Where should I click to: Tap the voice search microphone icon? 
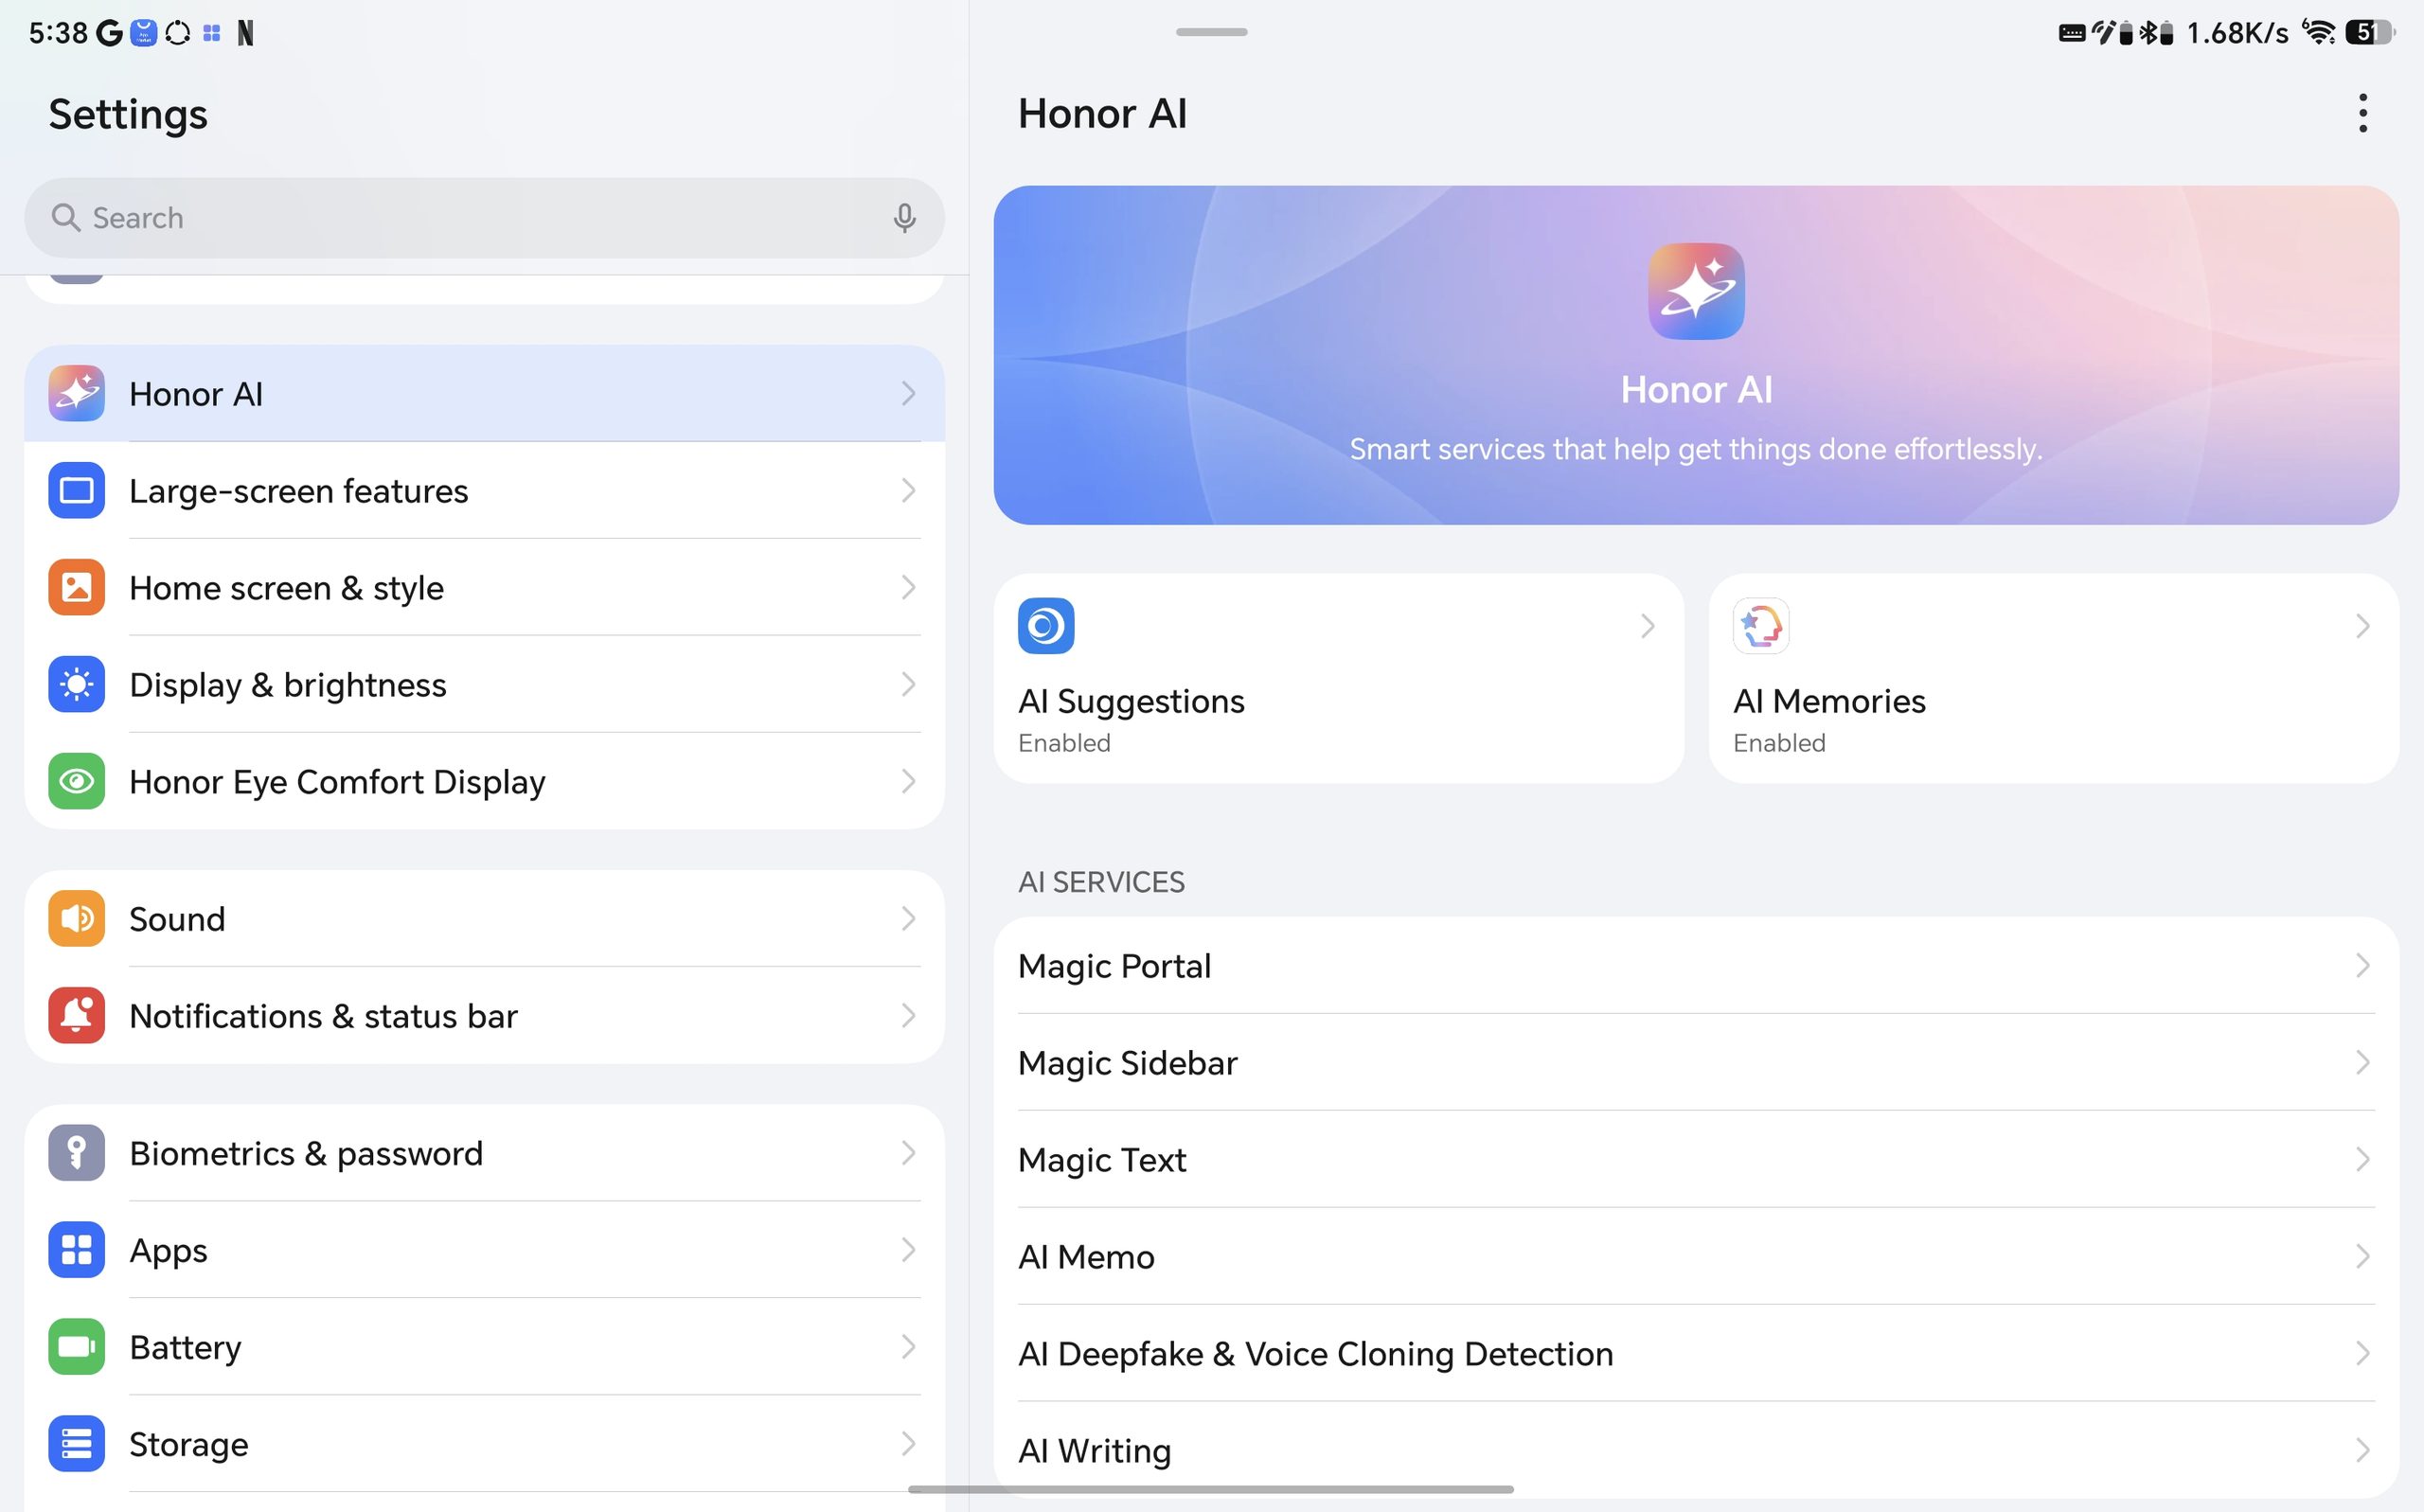point(904,218)
